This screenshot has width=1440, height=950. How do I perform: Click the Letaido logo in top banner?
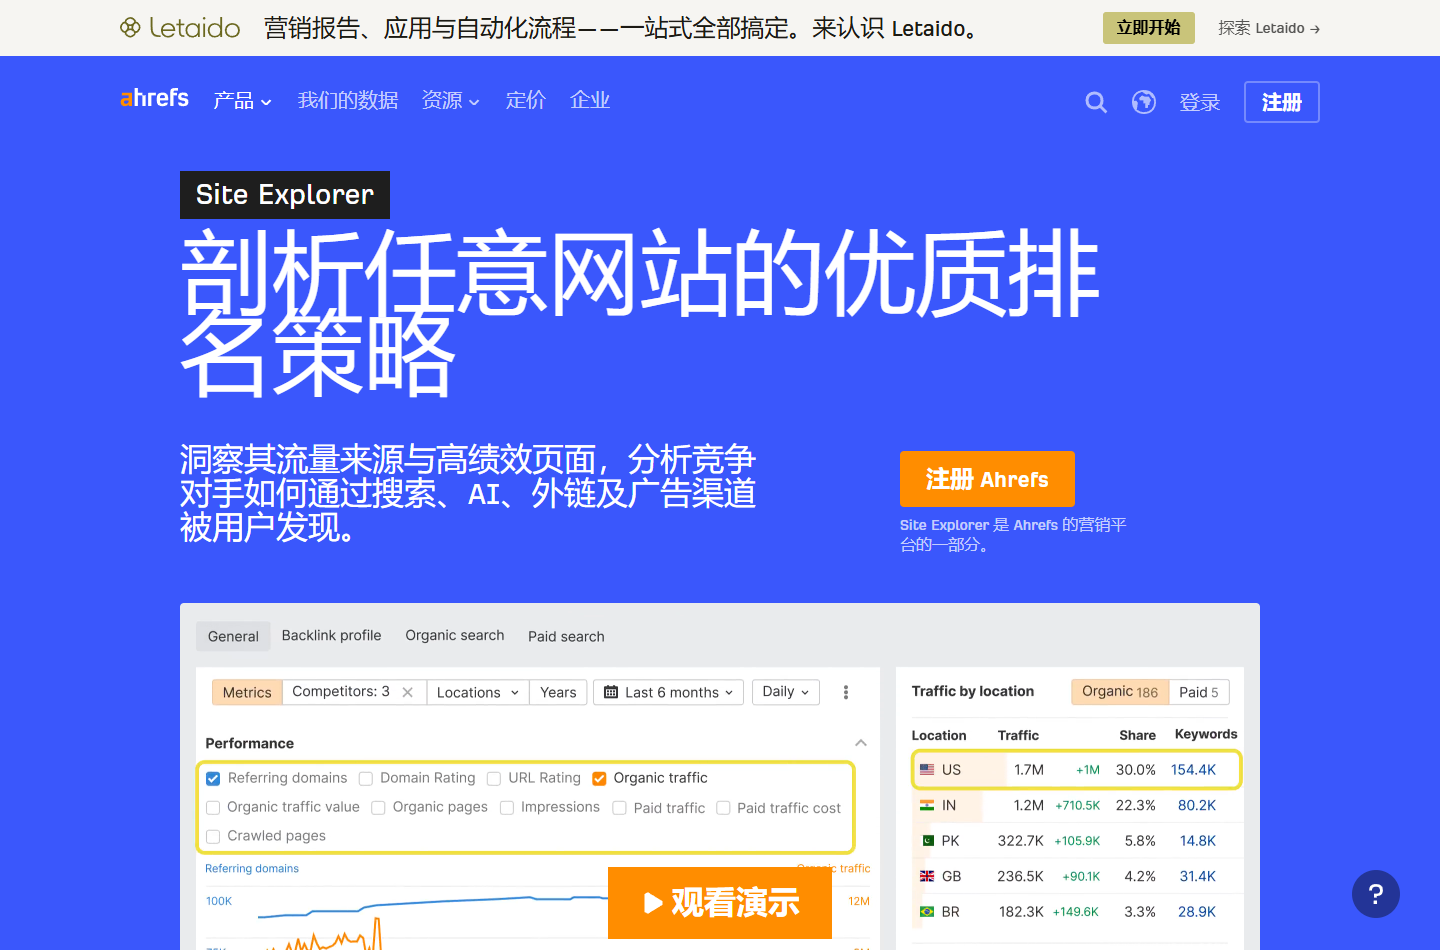(180, 28)
